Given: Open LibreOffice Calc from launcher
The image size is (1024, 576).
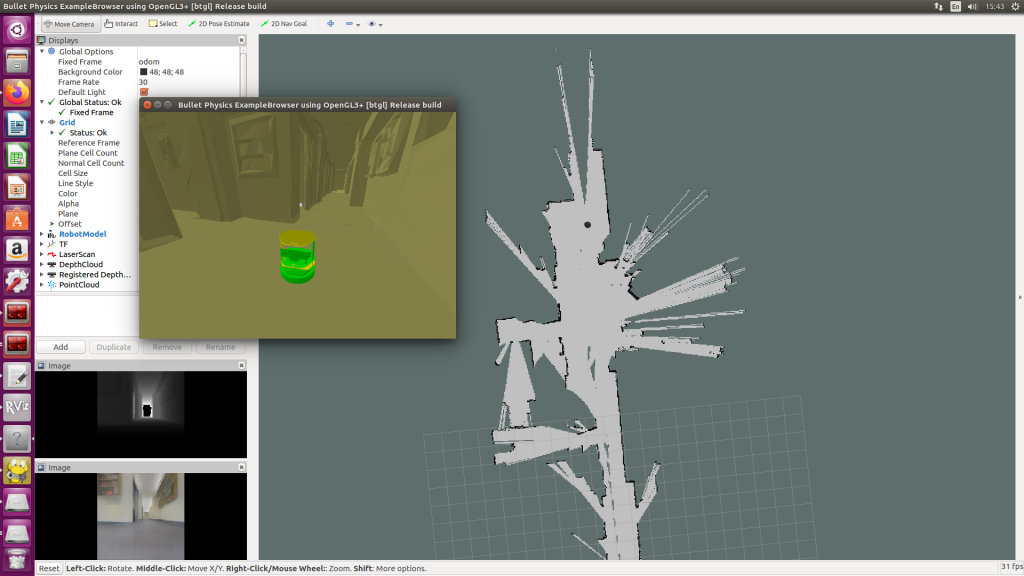Looking at the screenshot, I should [17, 156].
